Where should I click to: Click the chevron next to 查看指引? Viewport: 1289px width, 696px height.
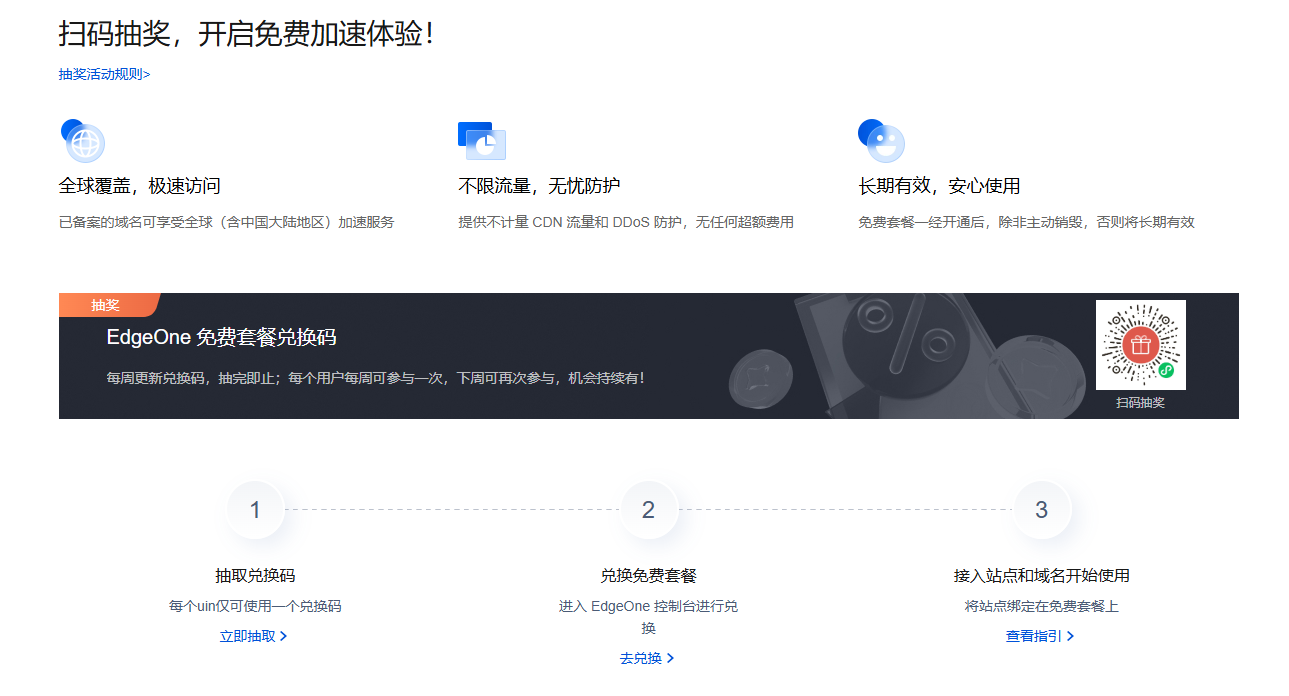(1071, 636)
